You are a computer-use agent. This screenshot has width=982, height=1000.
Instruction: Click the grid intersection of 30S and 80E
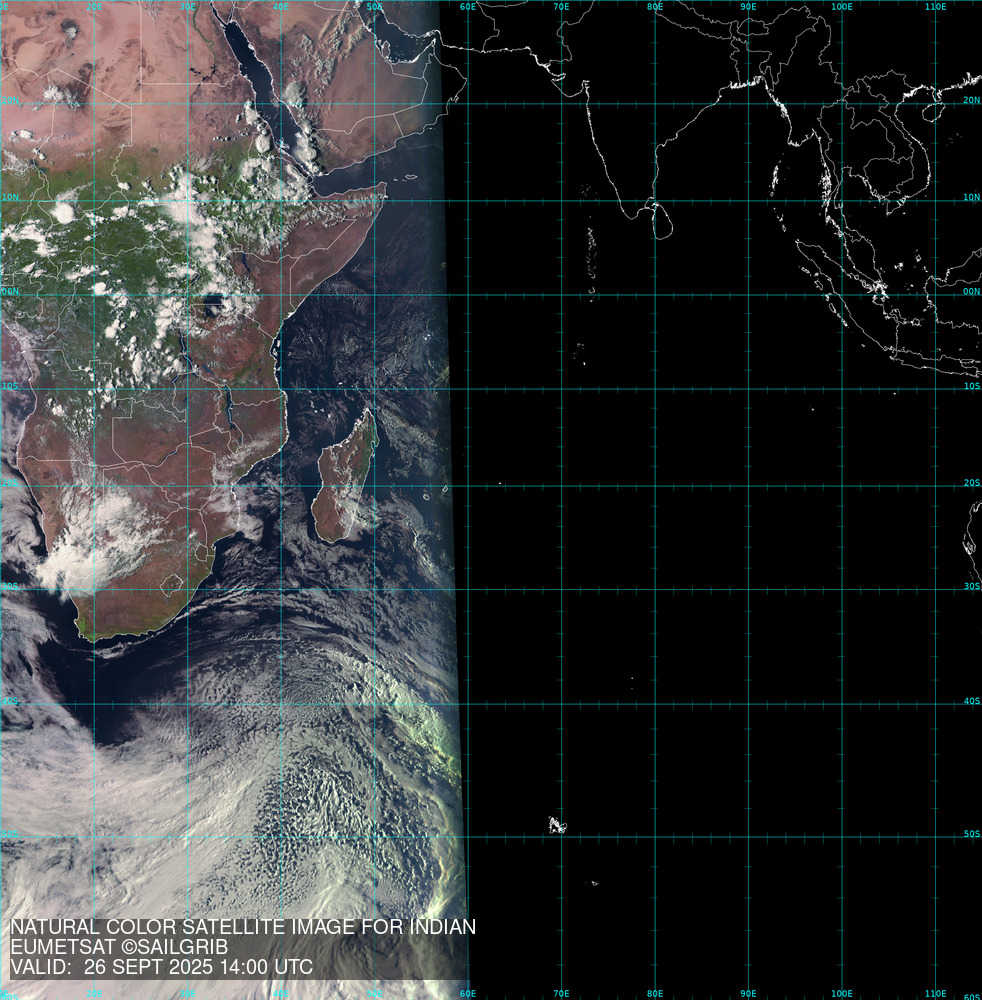click(x=655, y=588)
